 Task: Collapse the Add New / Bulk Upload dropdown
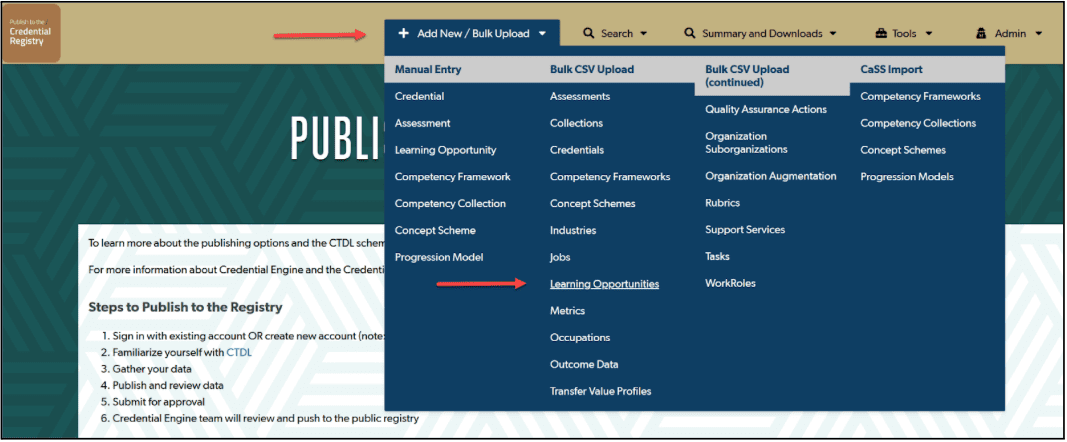(542, 33)
